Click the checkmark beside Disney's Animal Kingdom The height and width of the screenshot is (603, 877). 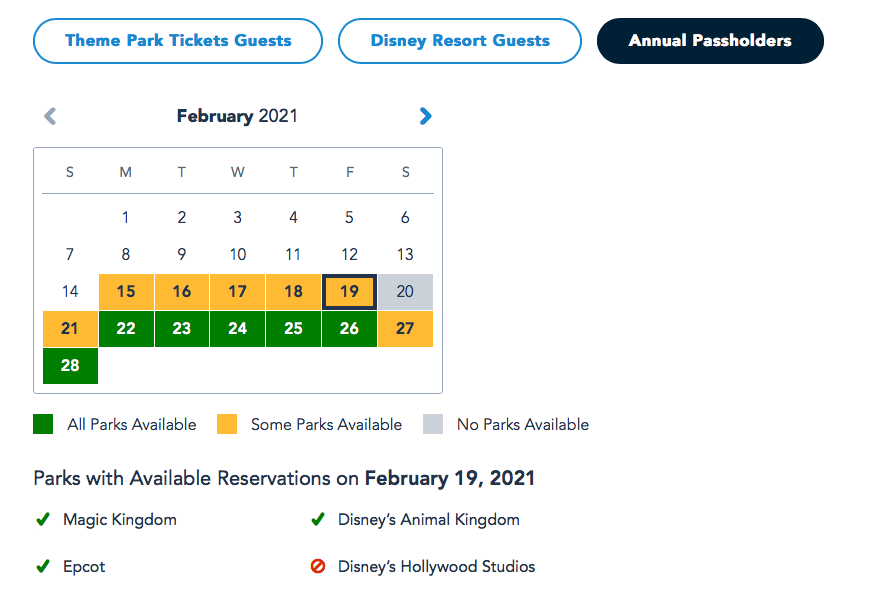click(x=318, y=520)
